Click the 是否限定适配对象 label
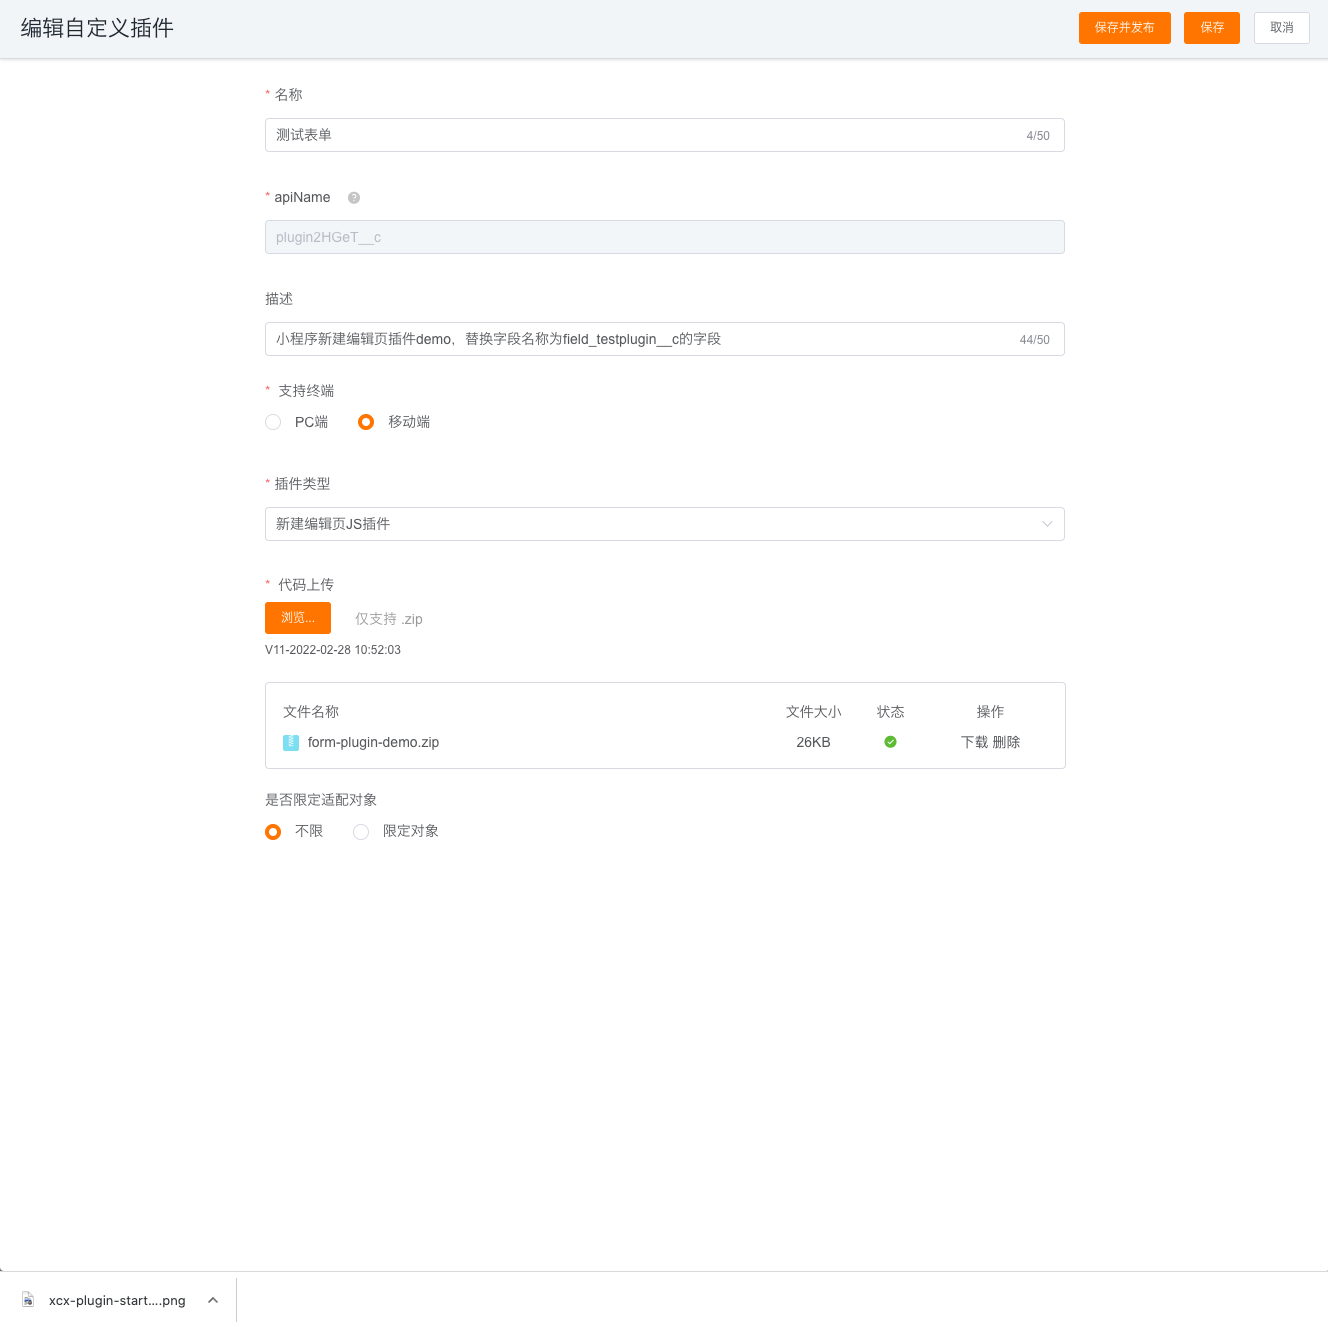Viewport: 1328px width, 1327px height. click(x=321, y=800)
